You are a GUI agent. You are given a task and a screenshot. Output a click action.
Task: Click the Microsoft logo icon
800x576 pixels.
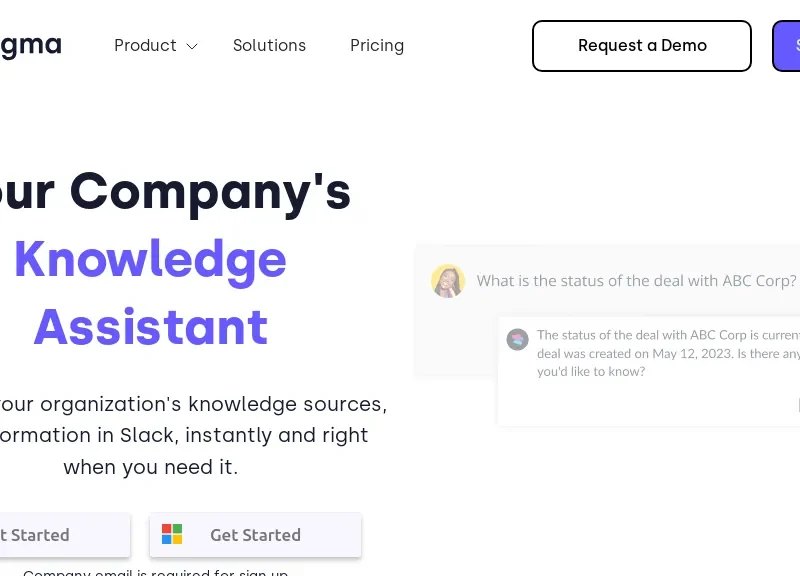coord(172,535)
